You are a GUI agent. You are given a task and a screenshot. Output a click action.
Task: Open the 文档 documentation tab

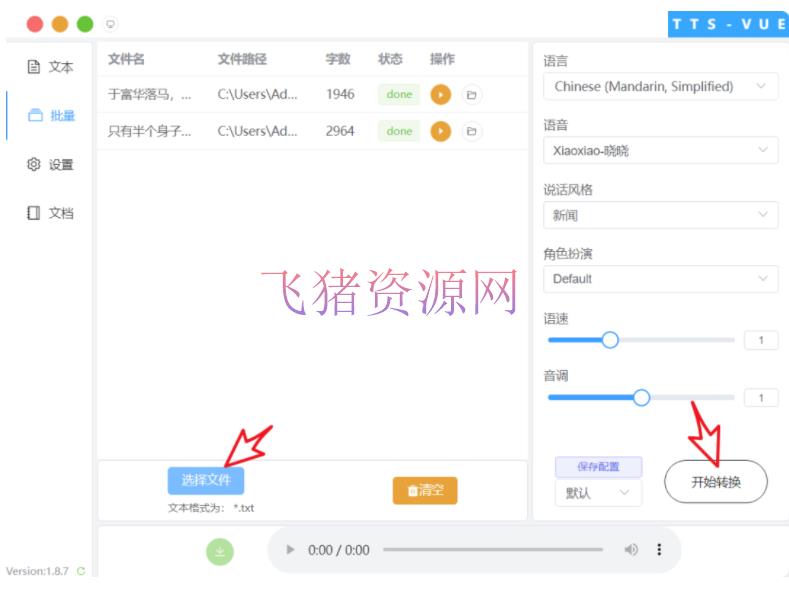(50, 213)
